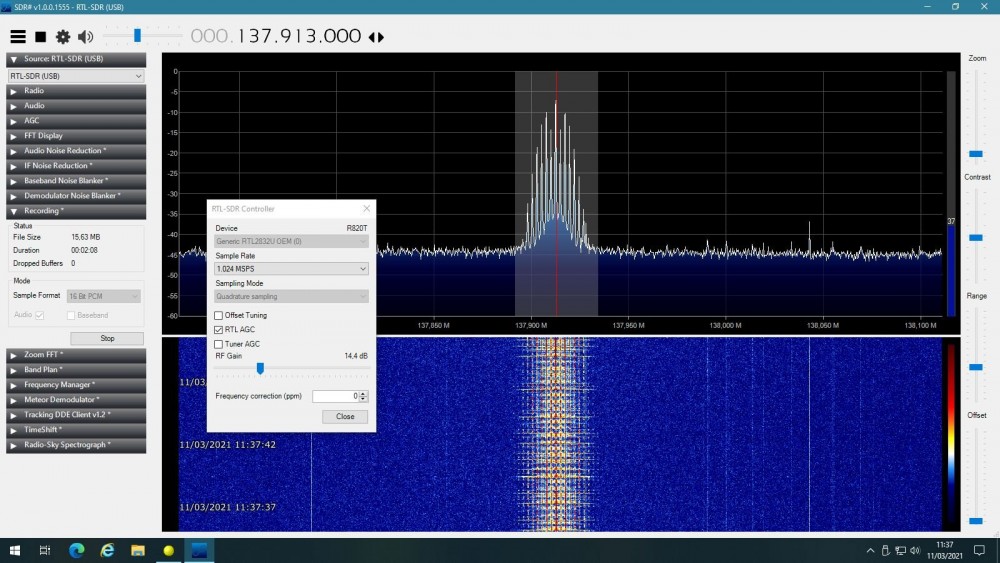Enable the Offset Tuning checkbox
Viewport: 1000px width, 563px height.
tap(219, 316)
